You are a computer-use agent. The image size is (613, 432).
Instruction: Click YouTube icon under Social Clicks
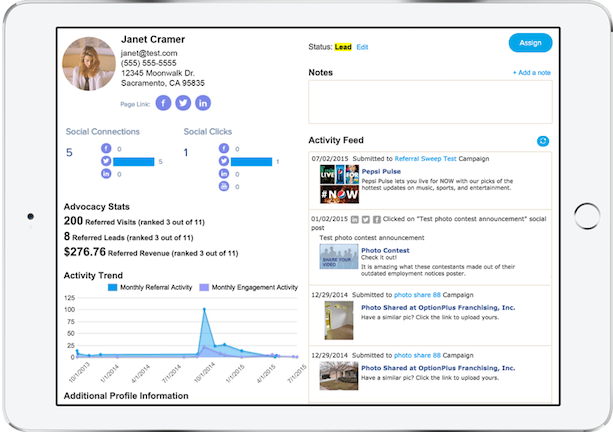pos(223,186)
